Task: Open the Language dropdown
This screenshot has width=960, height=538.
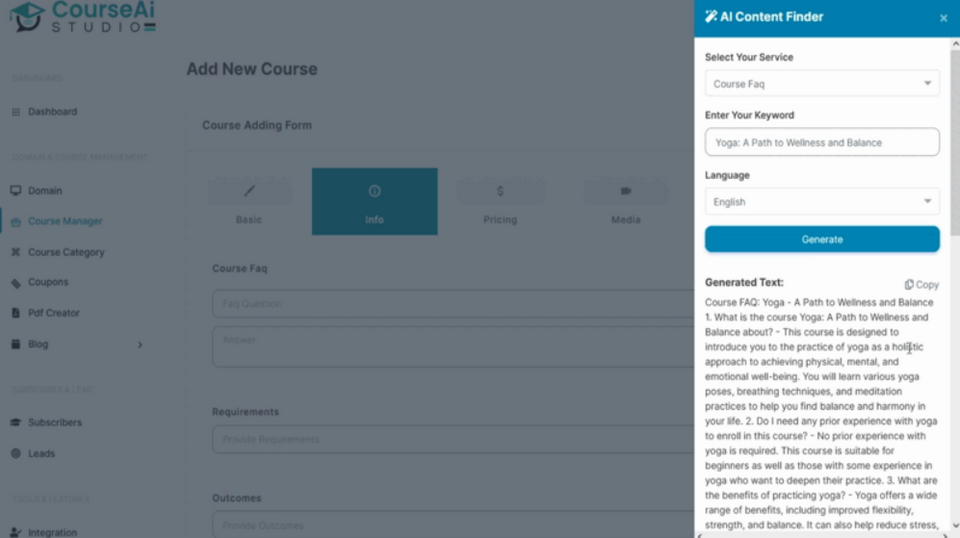Action: click(822, 202)
